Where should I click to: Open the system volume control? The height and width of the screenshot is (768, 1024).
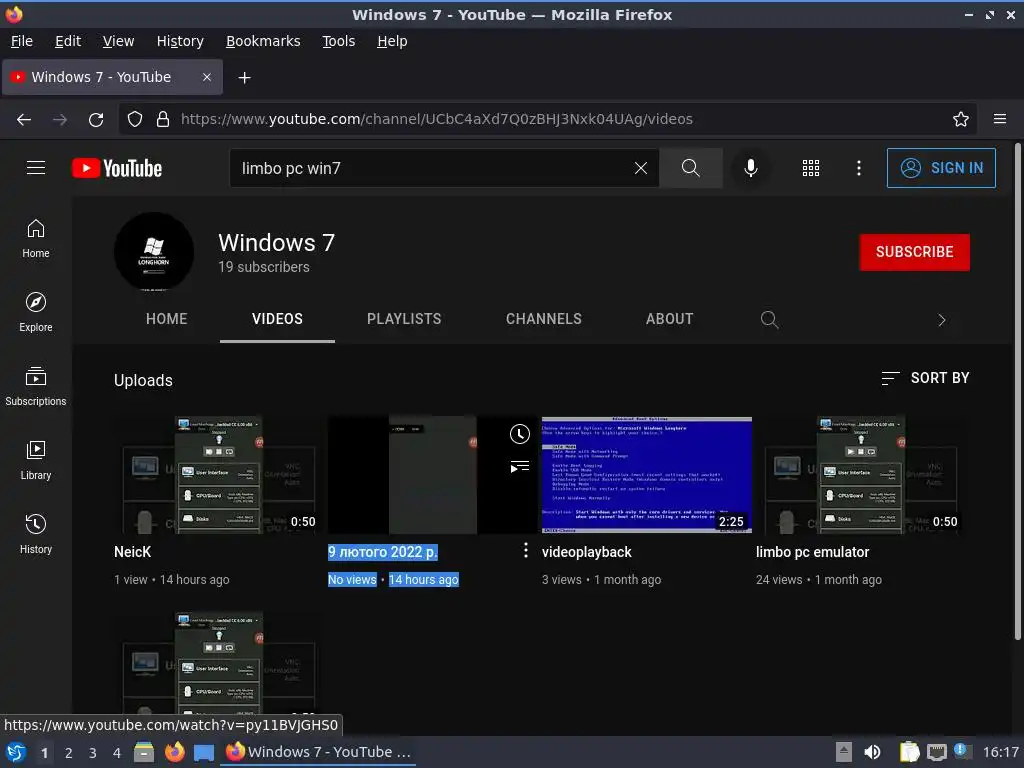[x=872, y=752]
